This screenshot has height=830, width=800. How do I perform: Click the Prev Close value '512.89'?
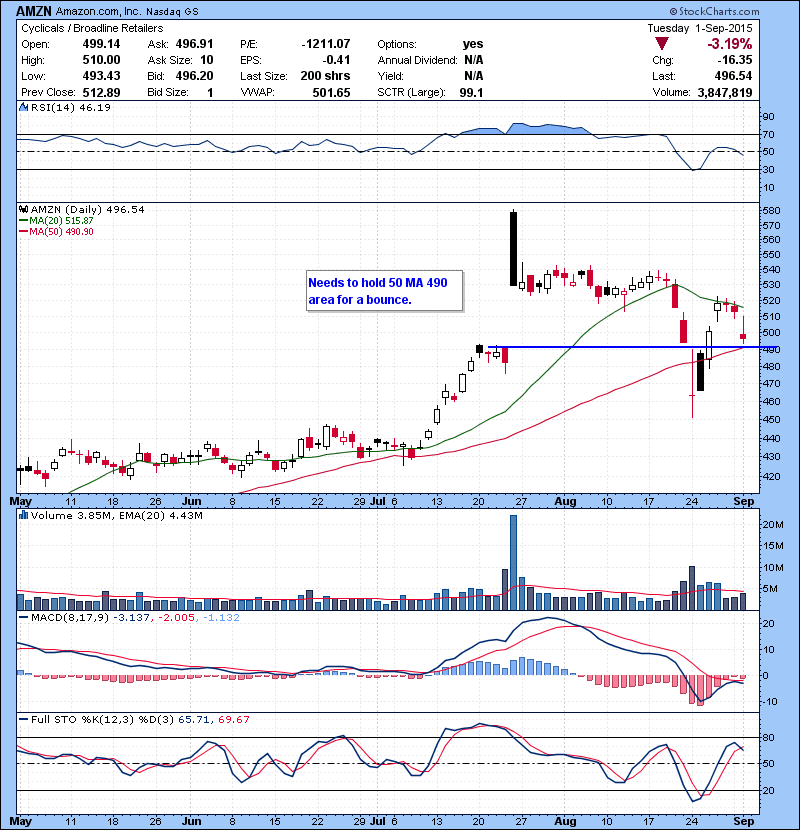101,92
